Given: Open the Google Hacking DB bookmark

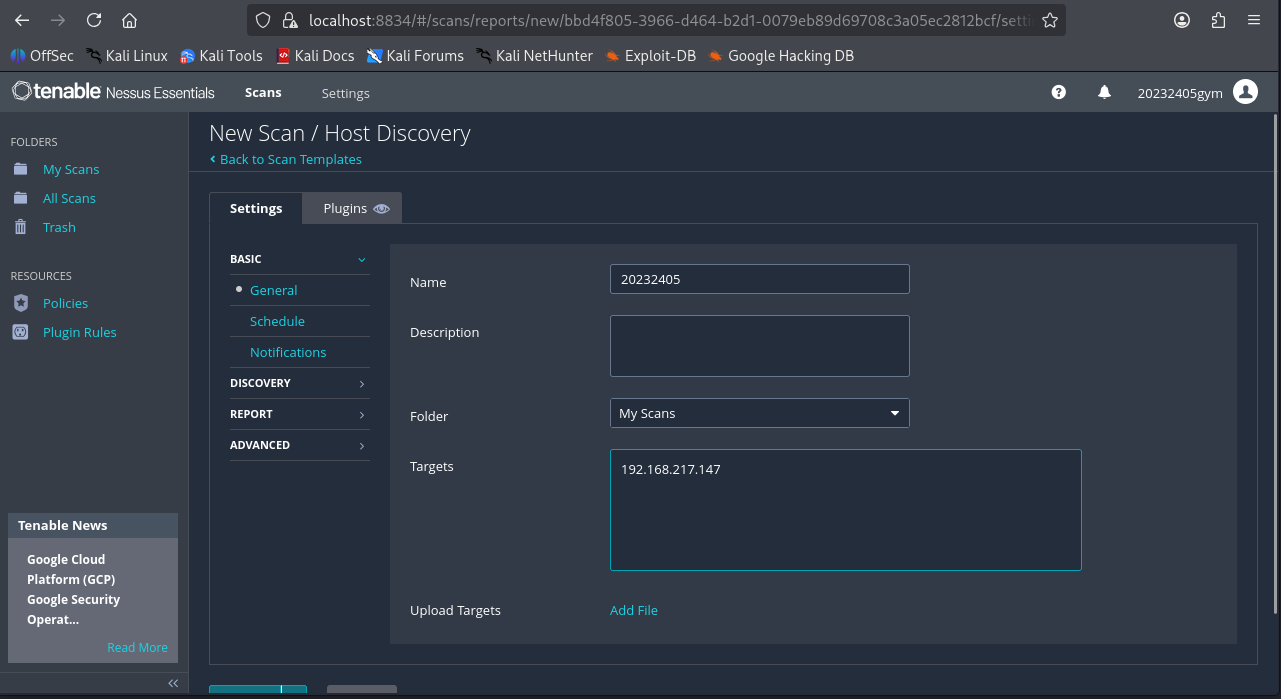Looking at the screenshot, I should 781,56.
